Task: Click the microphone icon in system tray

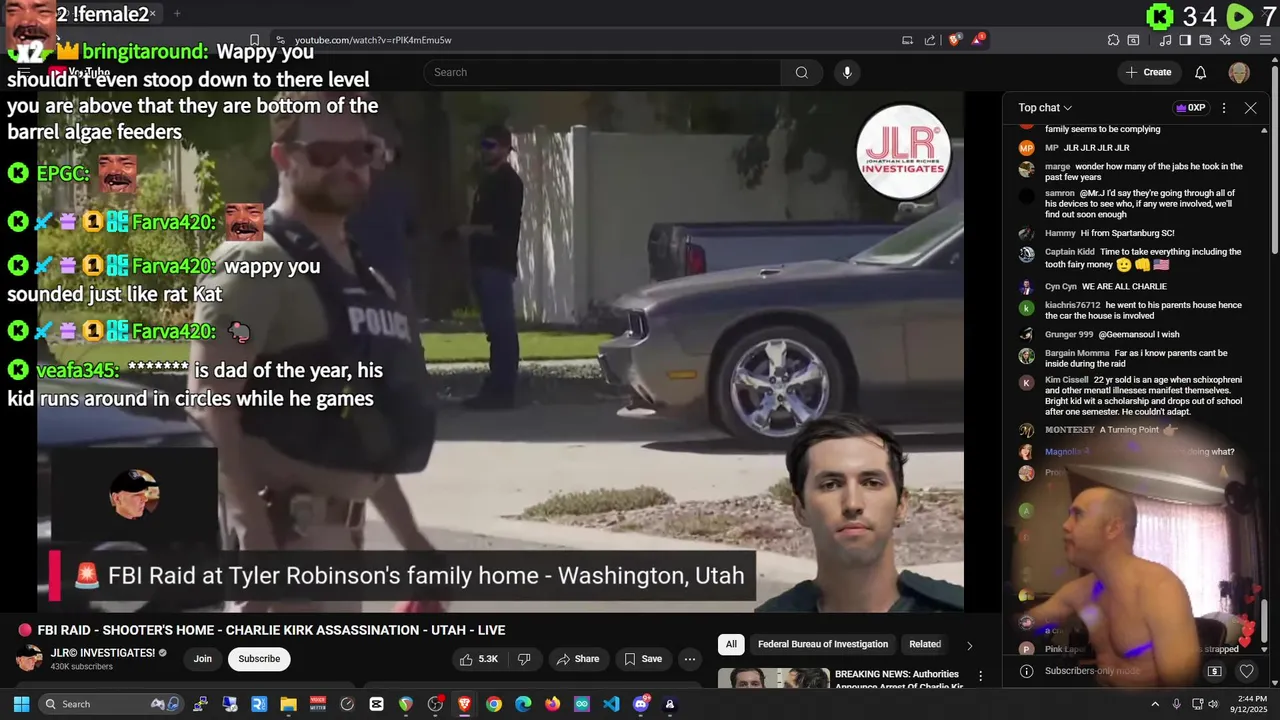Action: click(x=1176, y=704)
